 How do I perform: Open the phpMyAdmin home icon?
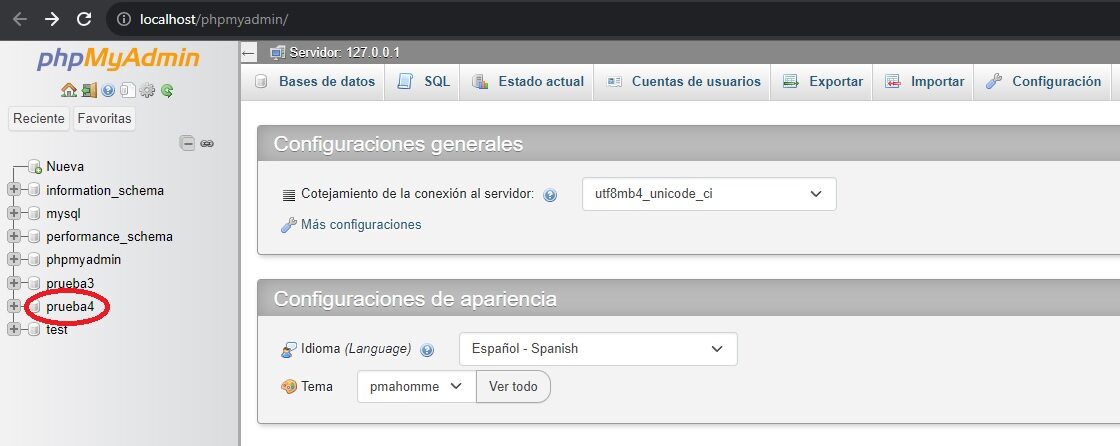point(69,90)
